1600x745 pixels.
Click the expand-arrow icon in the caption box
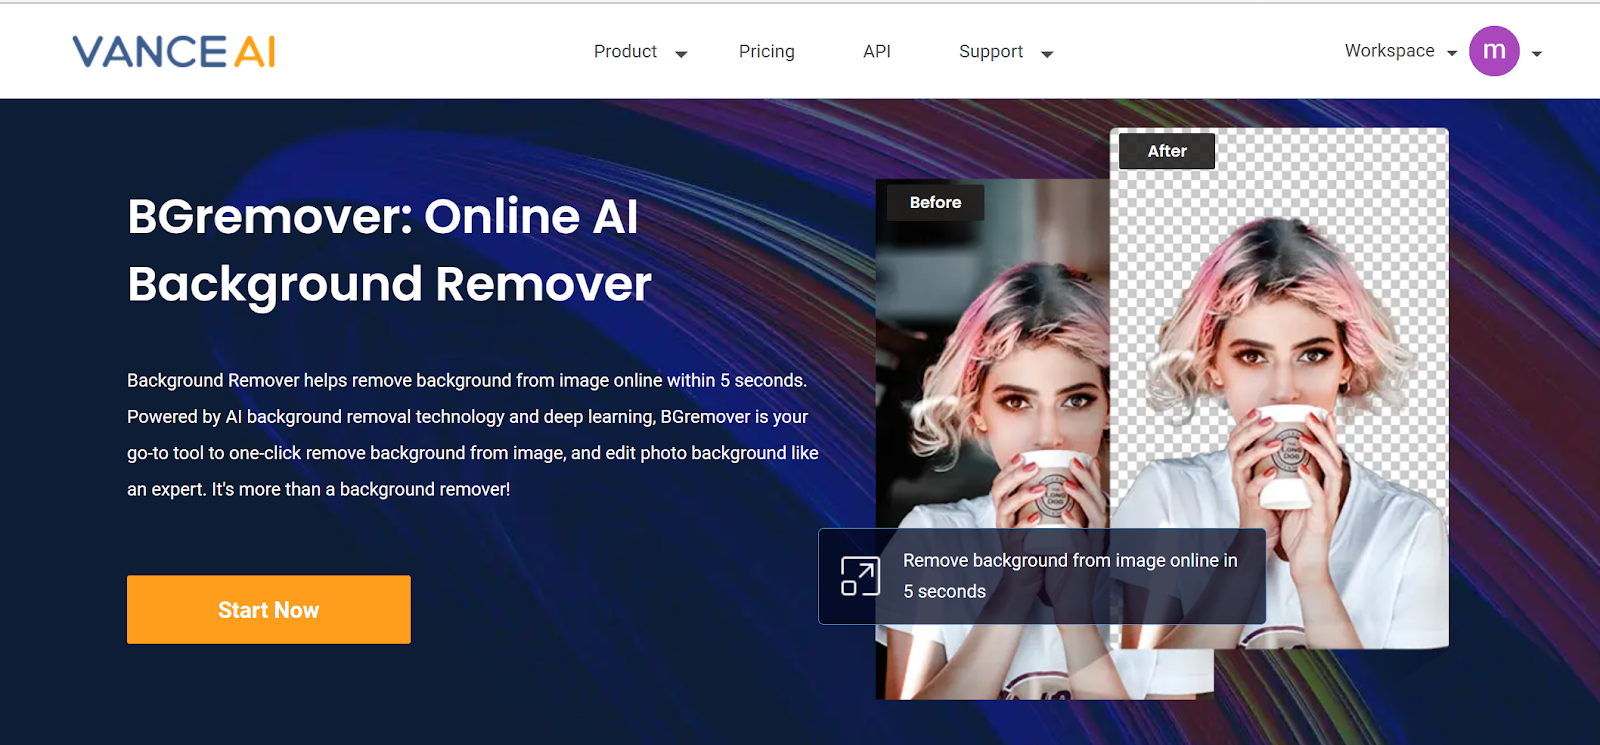(x=860, y=576)
